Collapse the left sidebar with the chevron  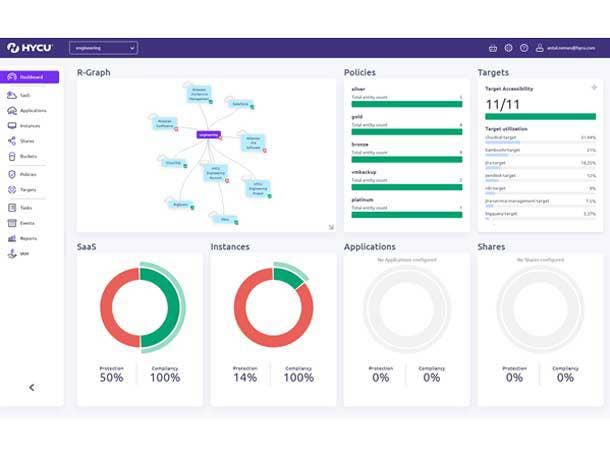click(31, 387)
